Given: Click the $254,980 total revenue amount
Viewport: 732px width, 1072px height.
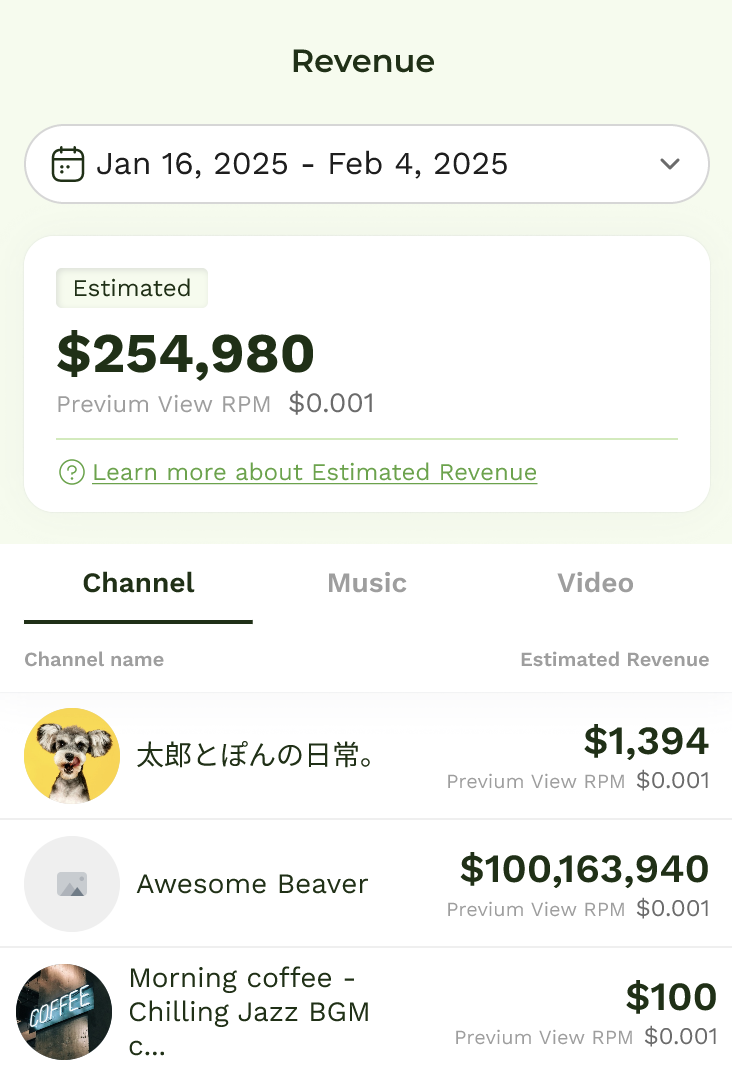Looking at the screenshot, I should pos(186,353).
